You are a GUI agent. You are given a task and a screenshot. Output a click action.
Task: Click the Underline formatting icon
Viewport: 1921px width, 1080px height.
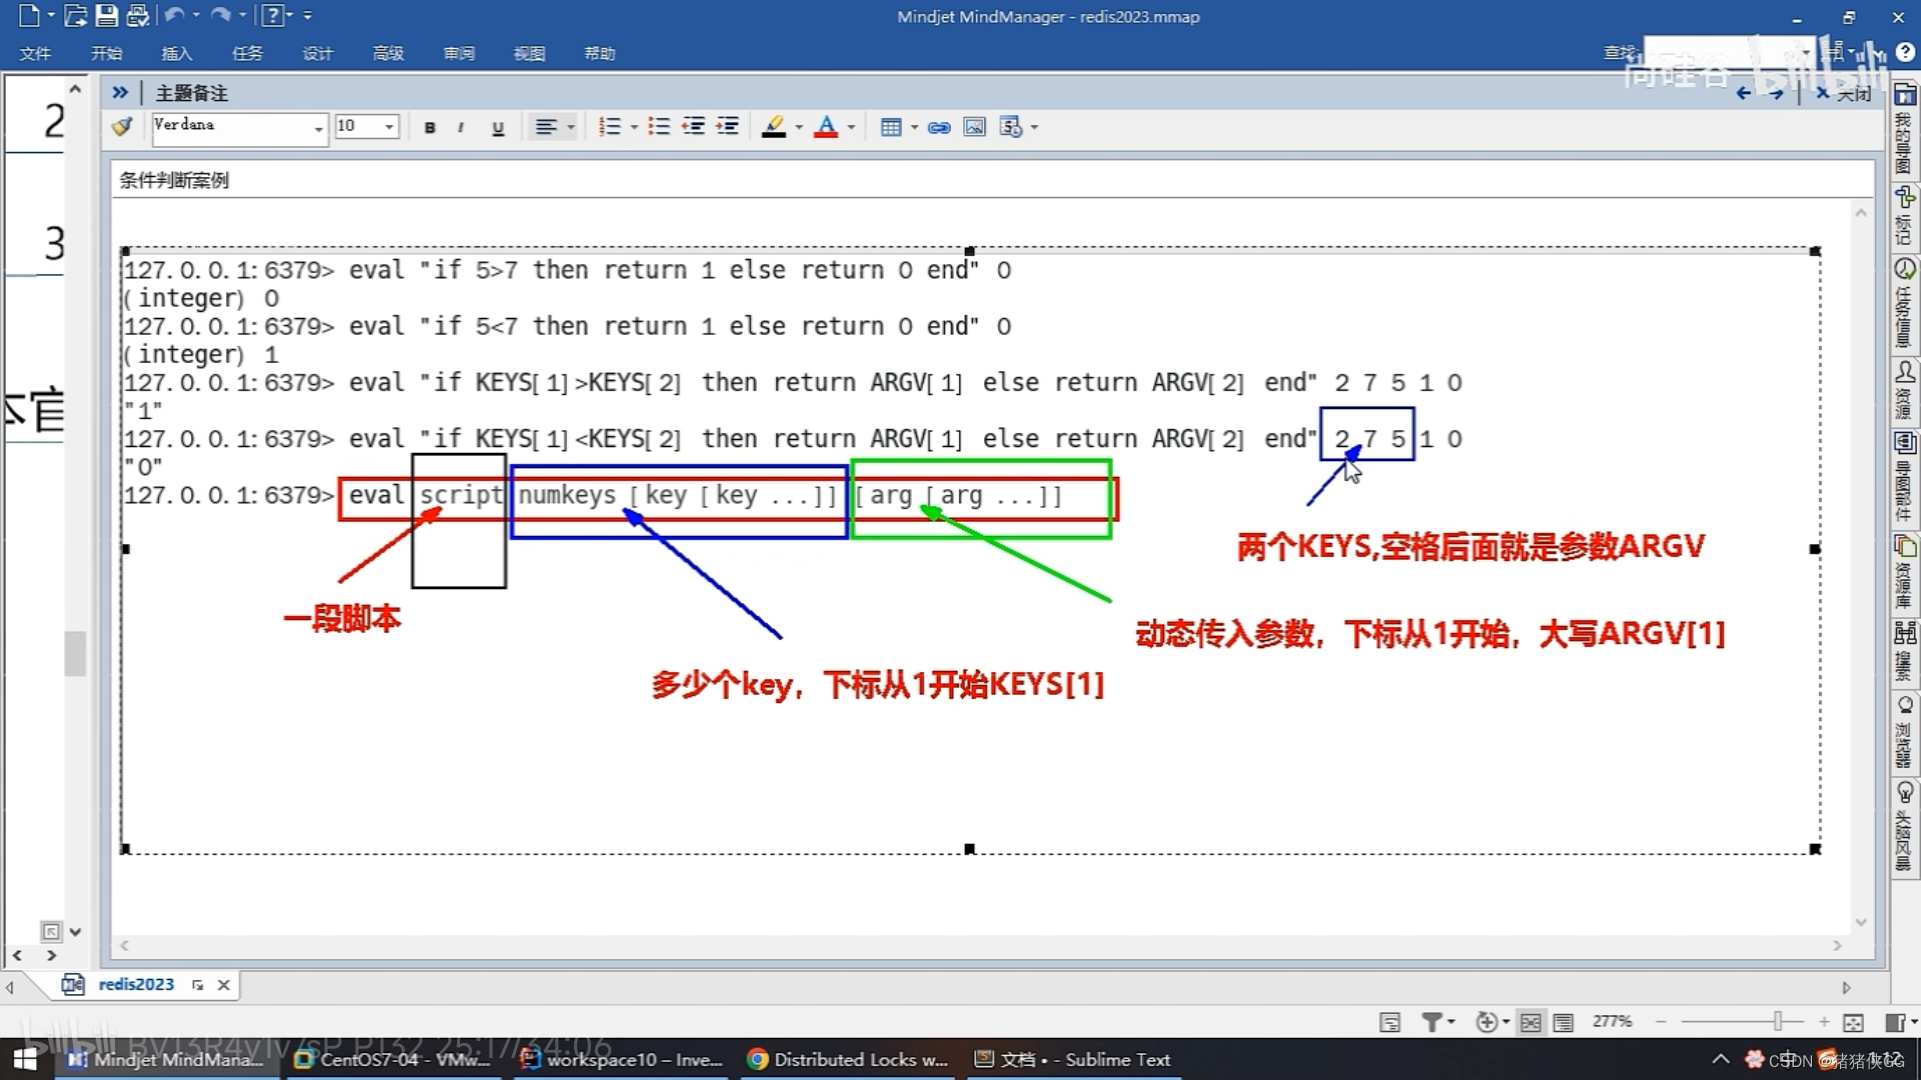[497, 127]
